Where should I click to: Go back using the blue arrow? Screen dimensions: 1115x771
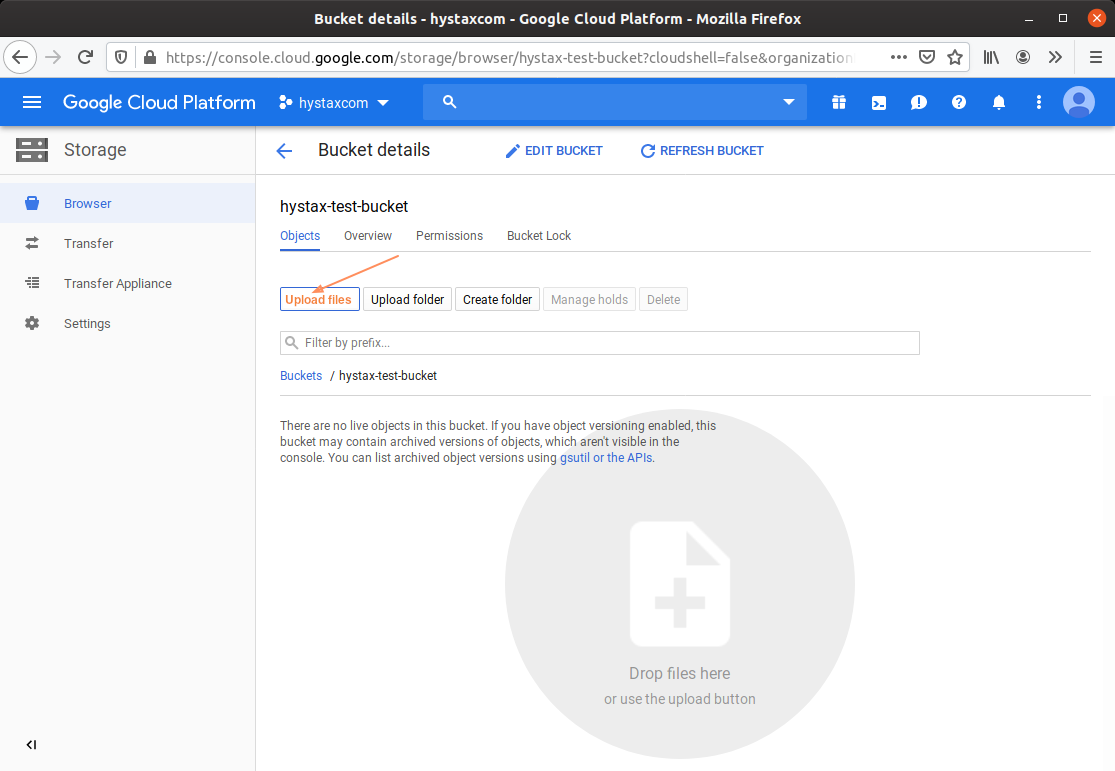[x=284, y=151]
